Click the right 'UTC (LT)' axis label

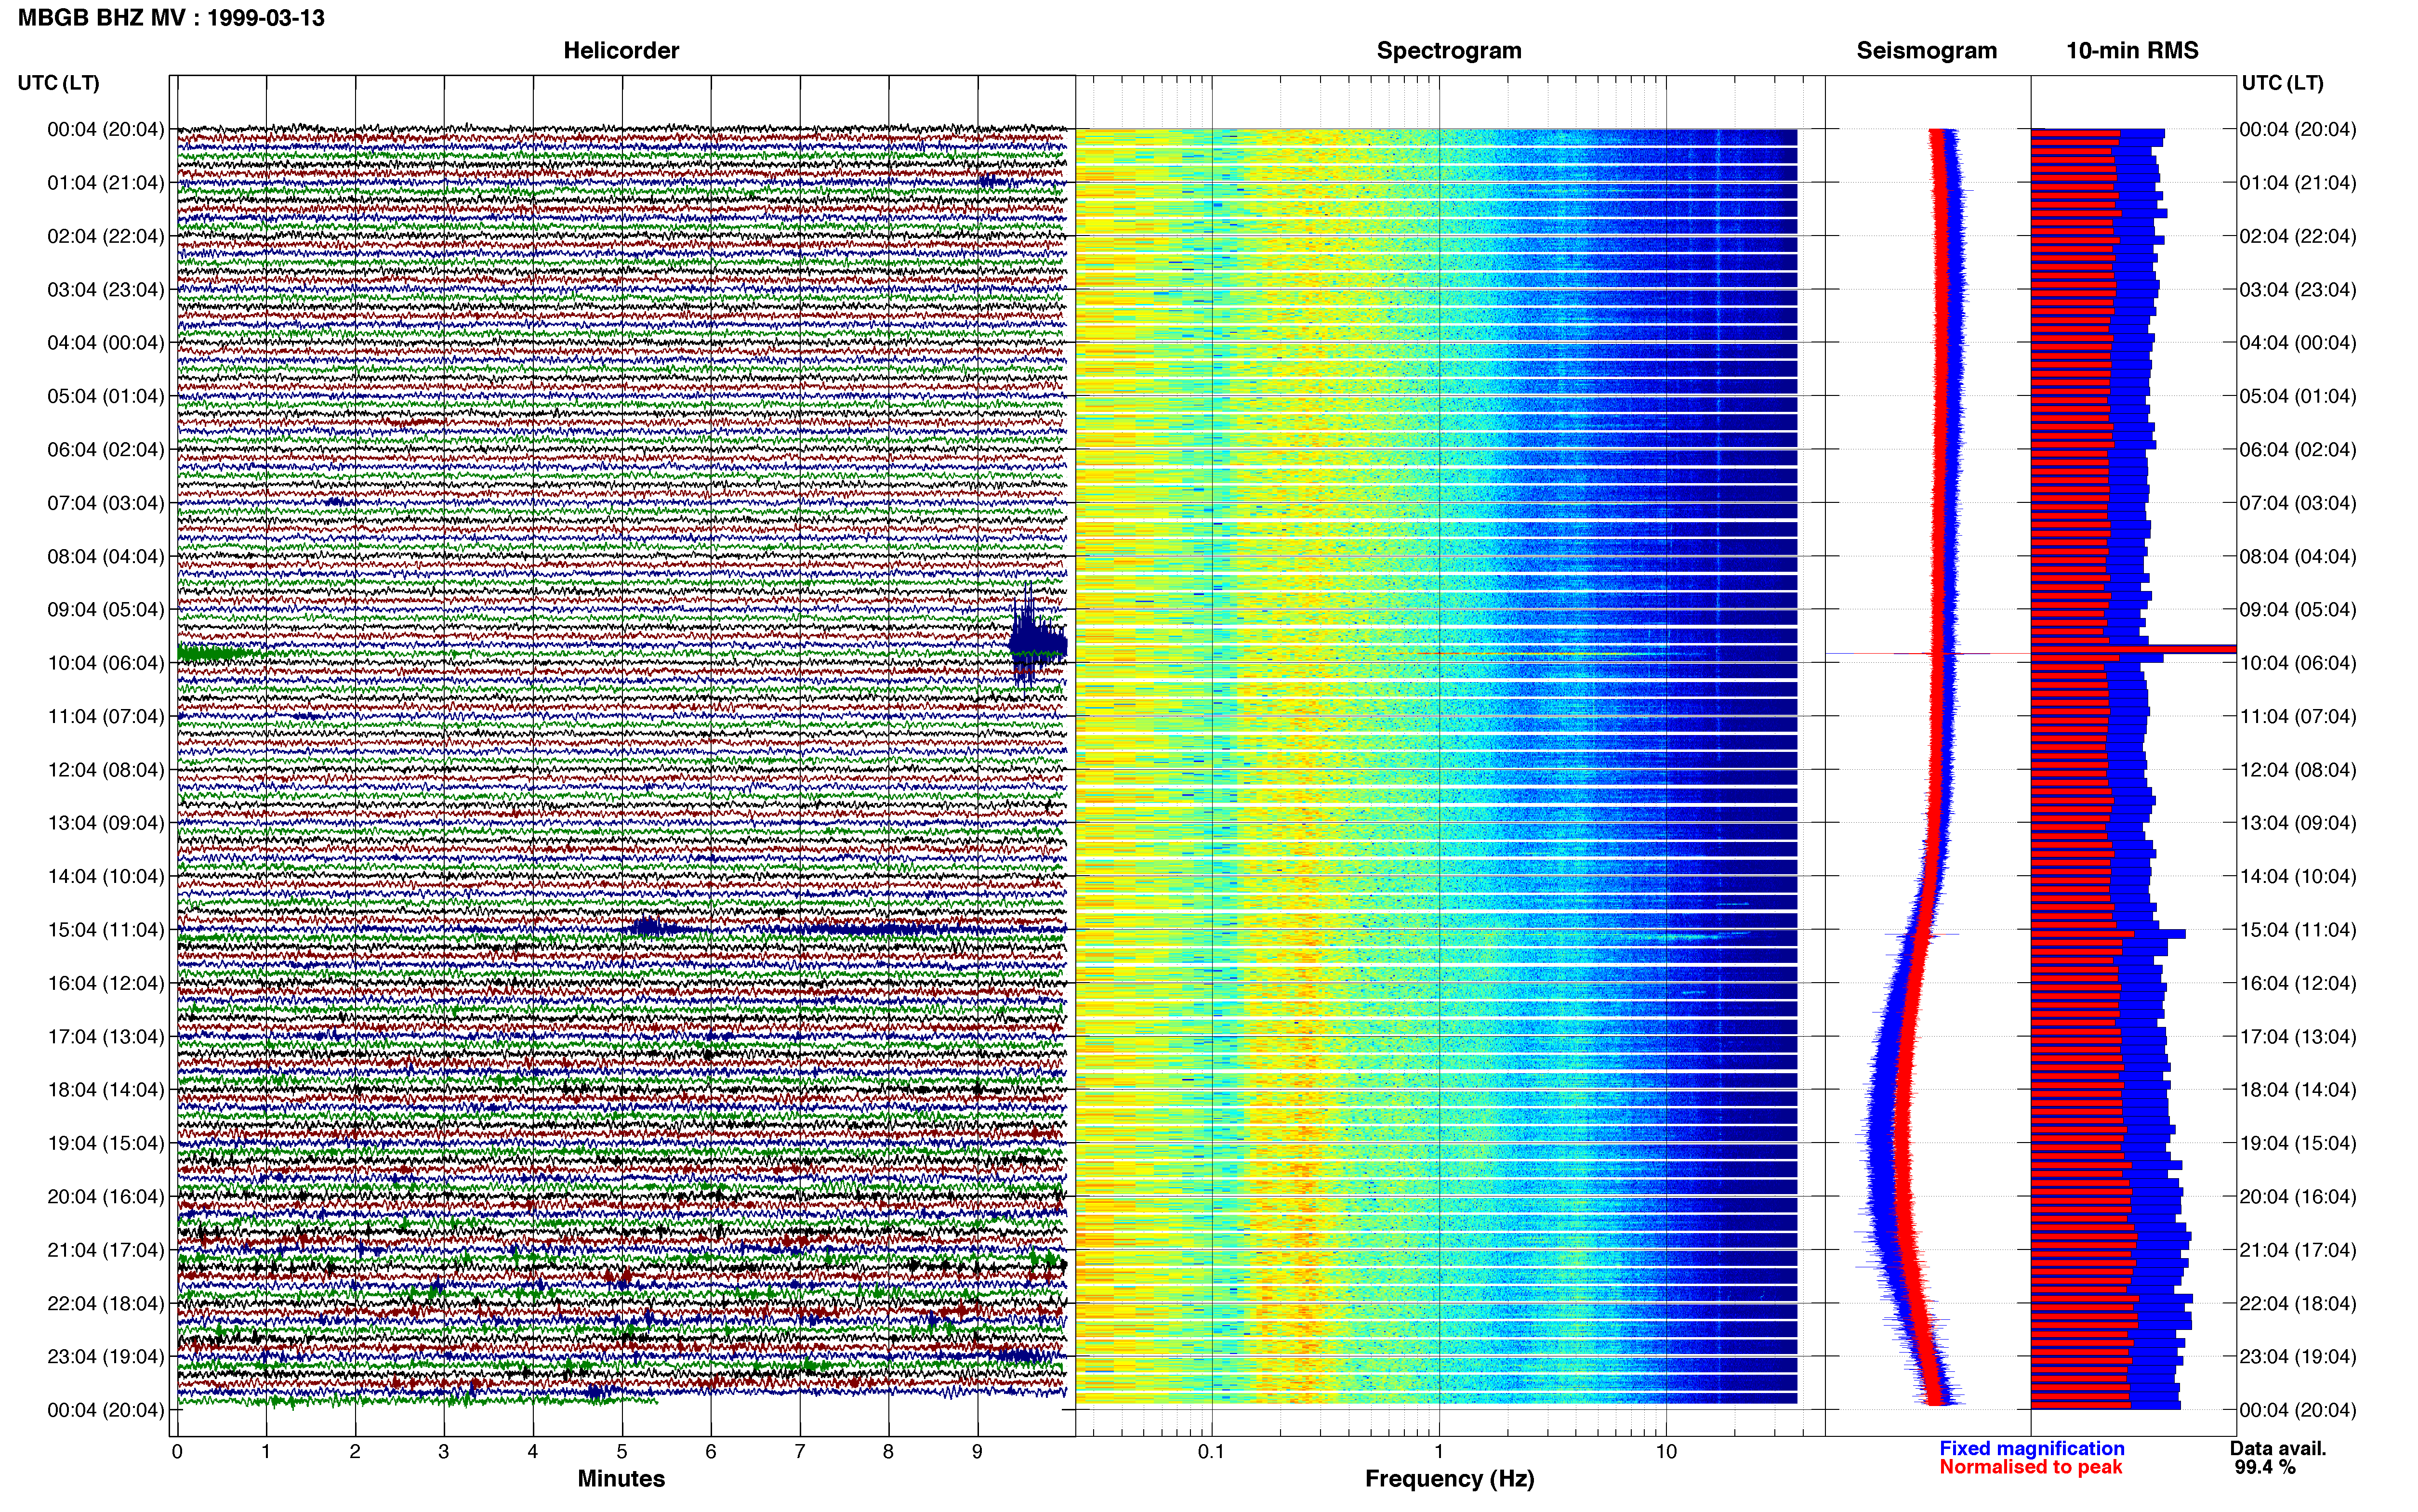[x=2282, y=83]
